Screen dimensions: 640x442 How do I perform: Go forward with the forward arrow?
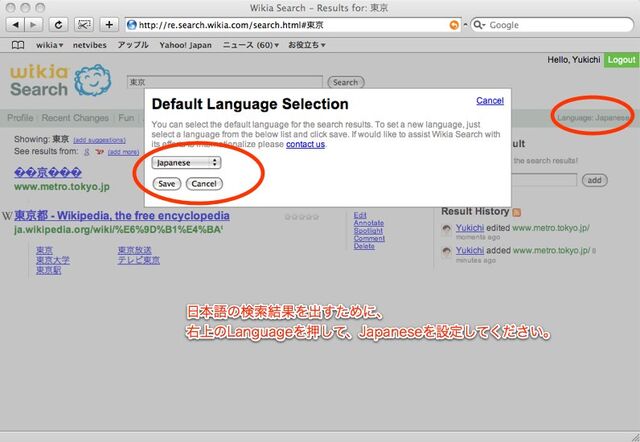pyautogui.click(x=33, y=25)
